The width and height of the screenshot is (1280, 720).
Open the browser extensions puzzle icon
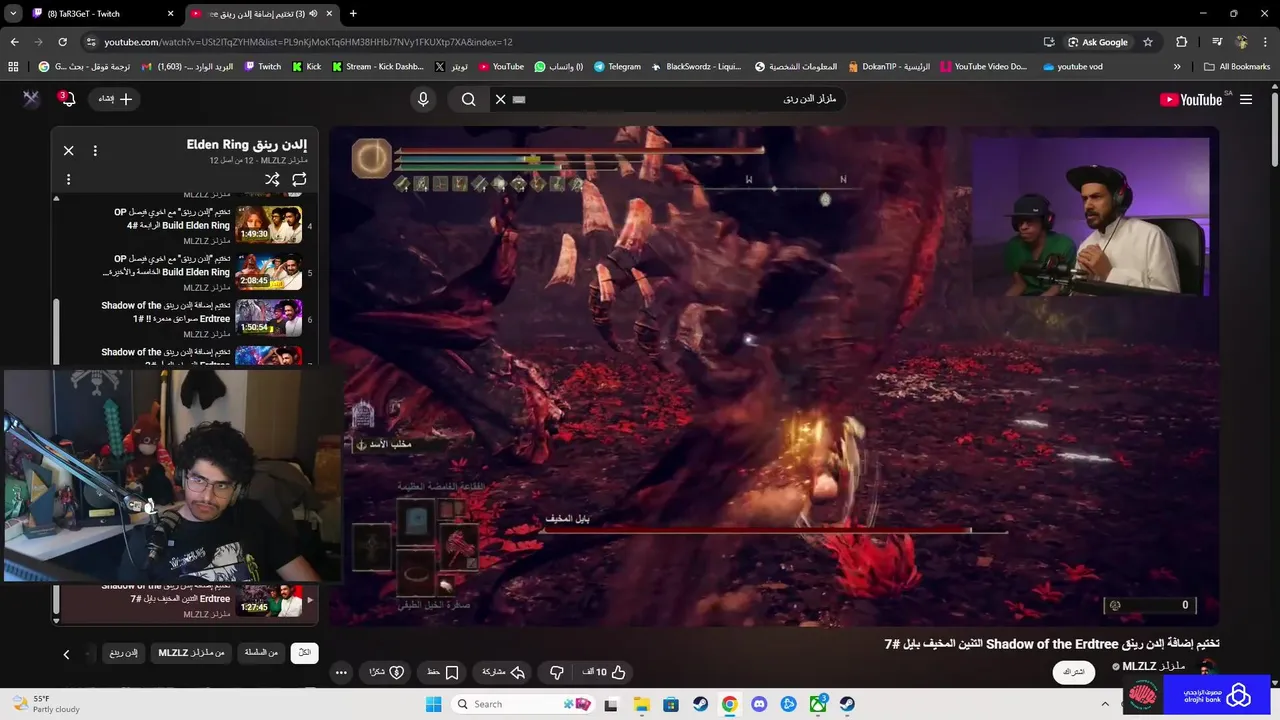coord(1181,42)
